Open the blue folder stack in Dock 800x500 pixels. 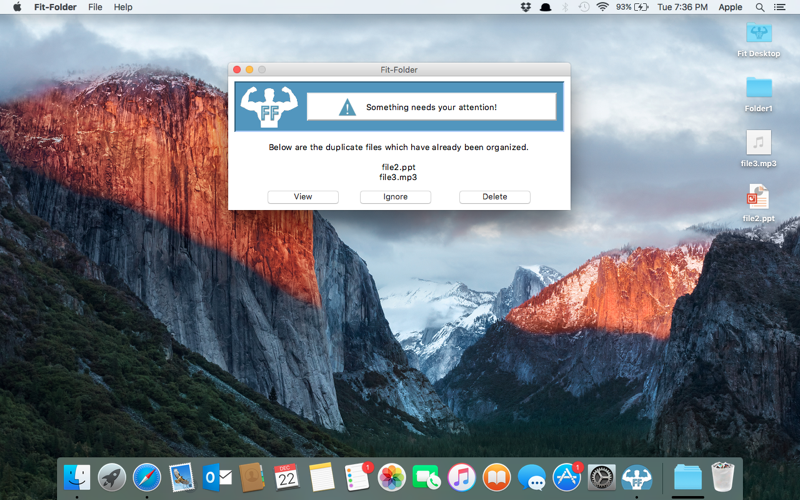coord(687,478)
